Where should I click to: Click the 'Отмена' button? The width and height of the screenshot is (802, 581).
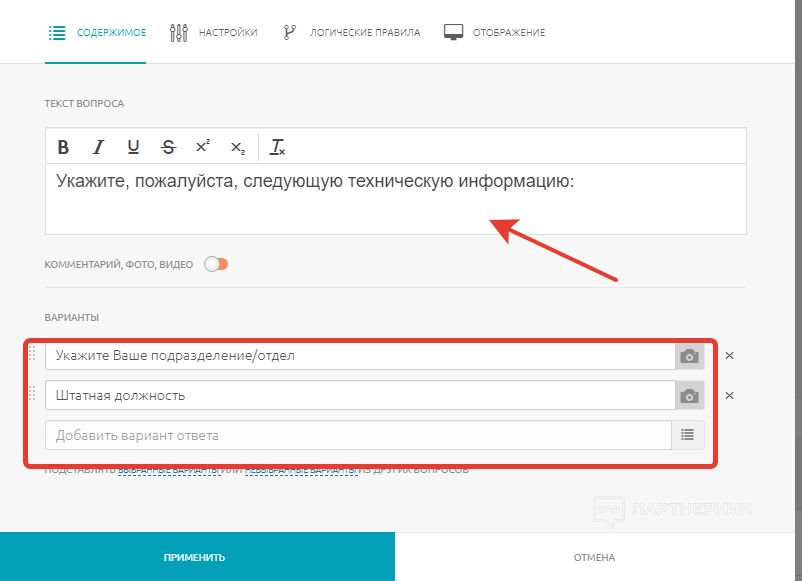(x=594, y=557)
